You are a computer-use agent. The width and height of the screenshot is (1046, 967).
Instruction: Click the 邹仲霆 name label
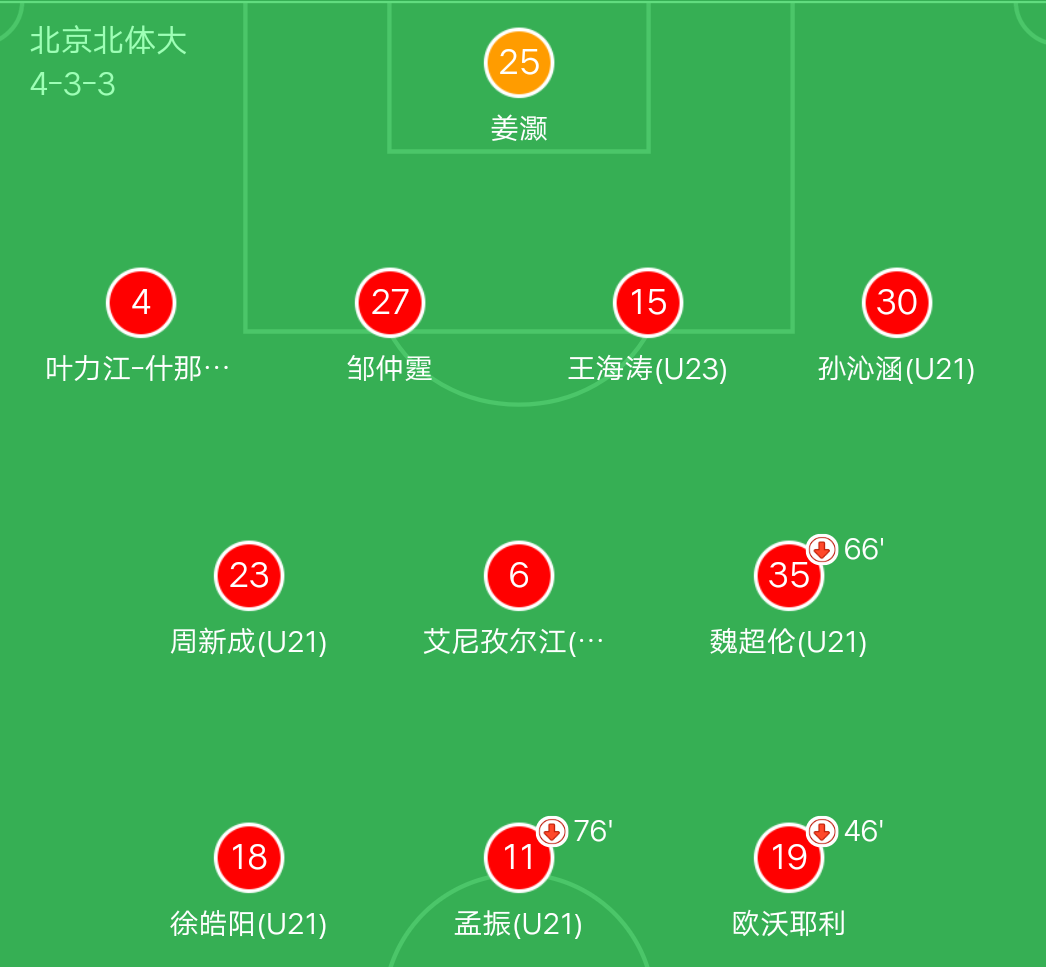point(390,369)
